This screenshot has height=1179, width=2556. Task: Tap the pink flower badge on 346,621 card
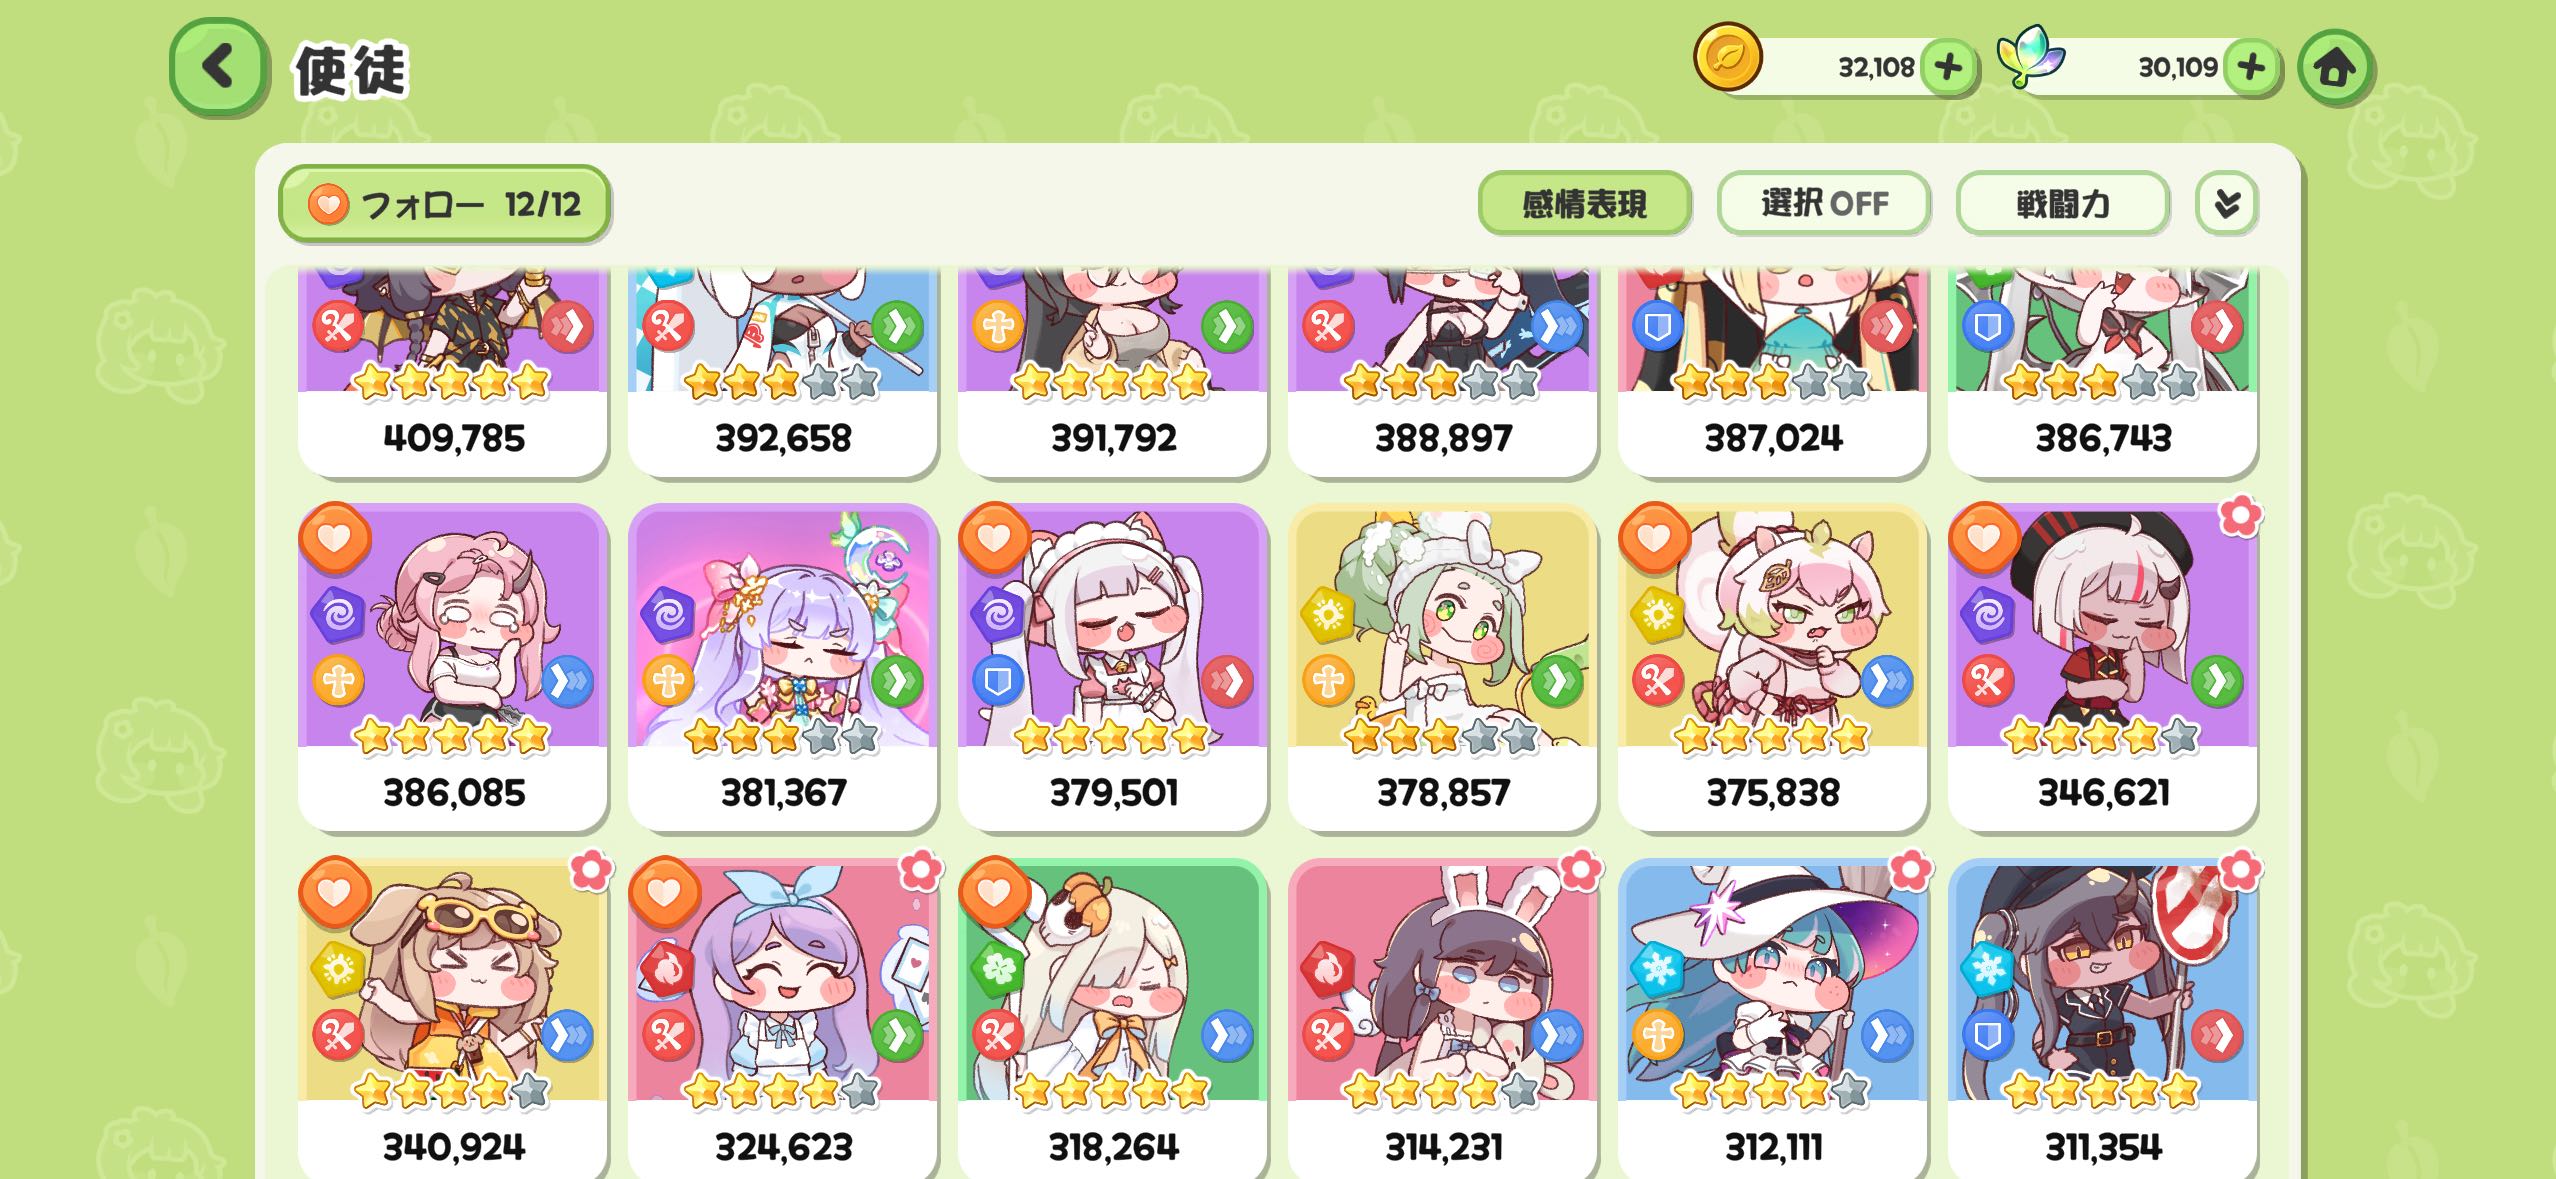pos(2240,516)
